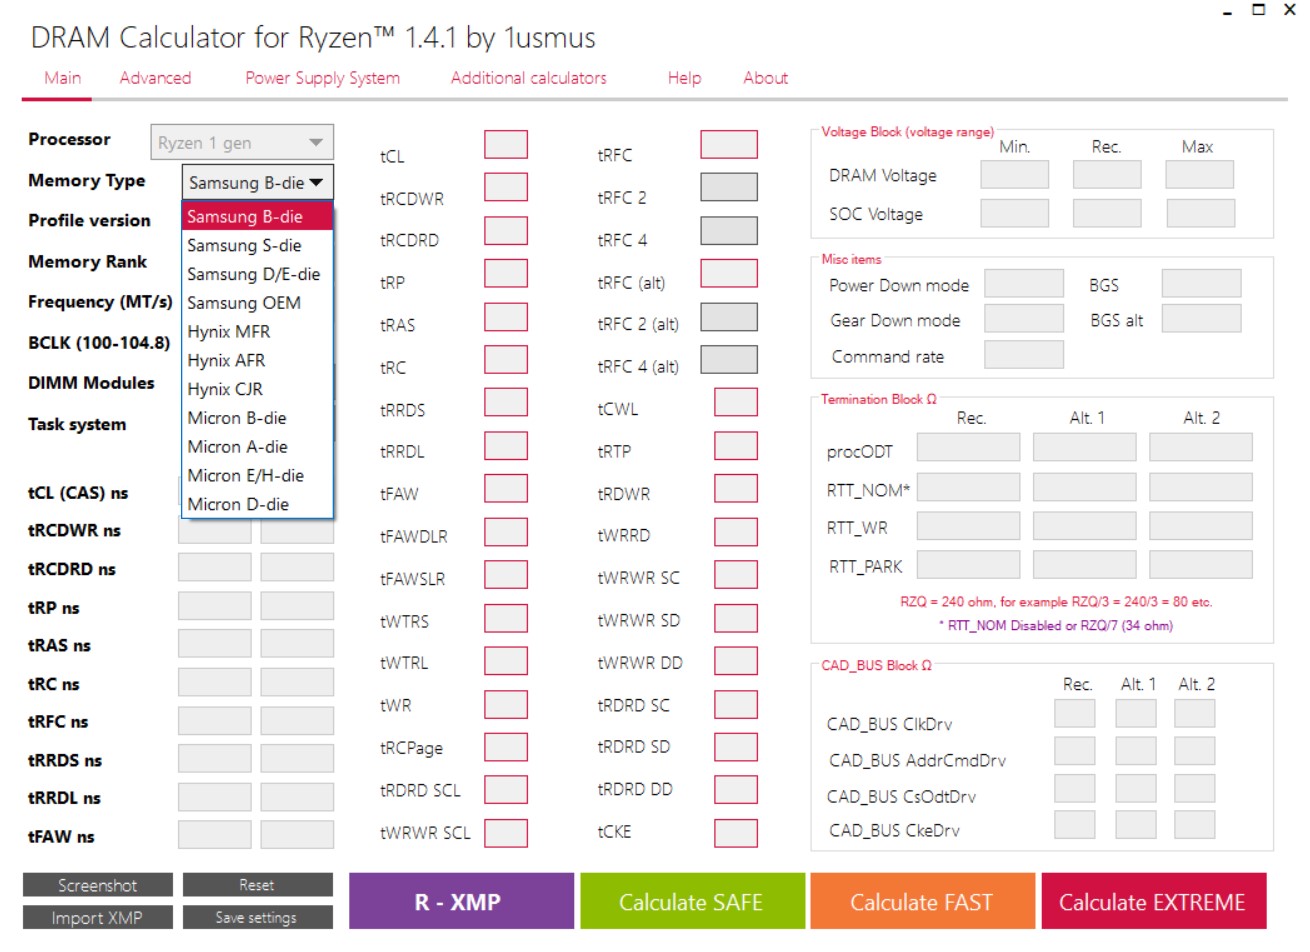Choose Micron B-die from the list
This screenshot has width=1310, height=952.
(x=257, y=418)
